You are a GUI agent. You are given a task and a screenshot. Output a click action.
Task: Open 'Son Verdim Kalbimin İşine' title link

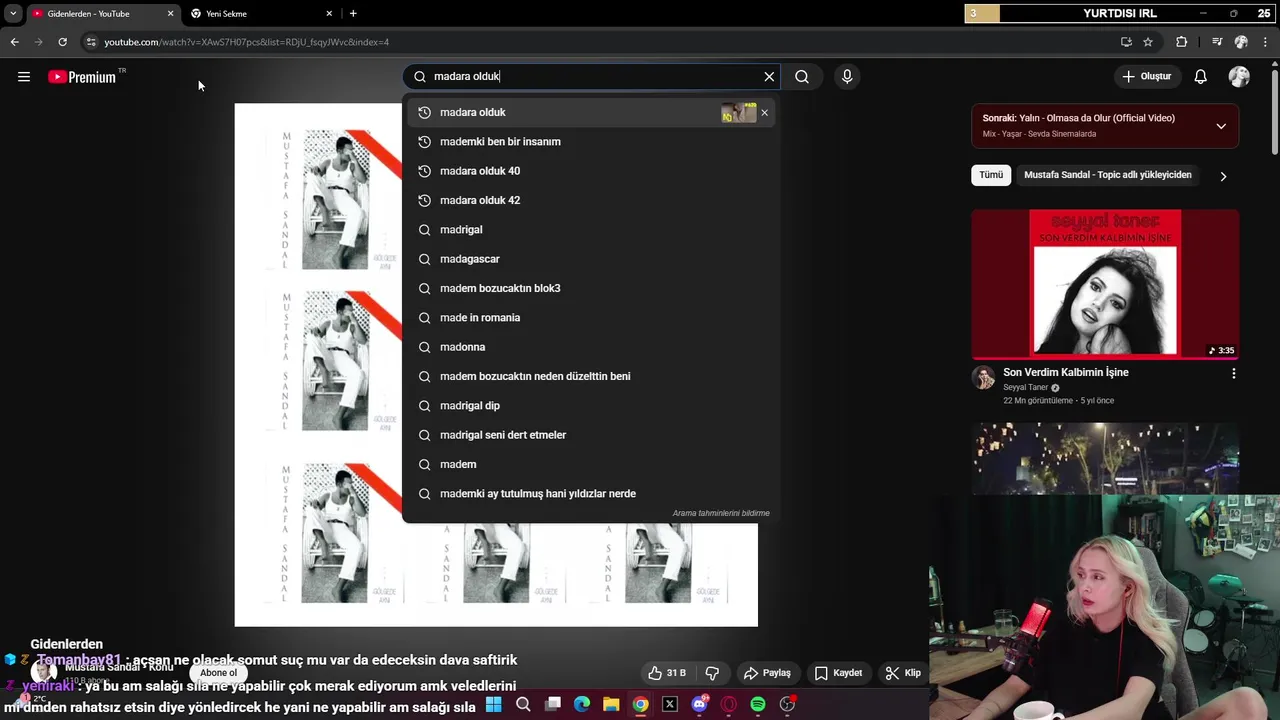click(x=1066, y=372)
